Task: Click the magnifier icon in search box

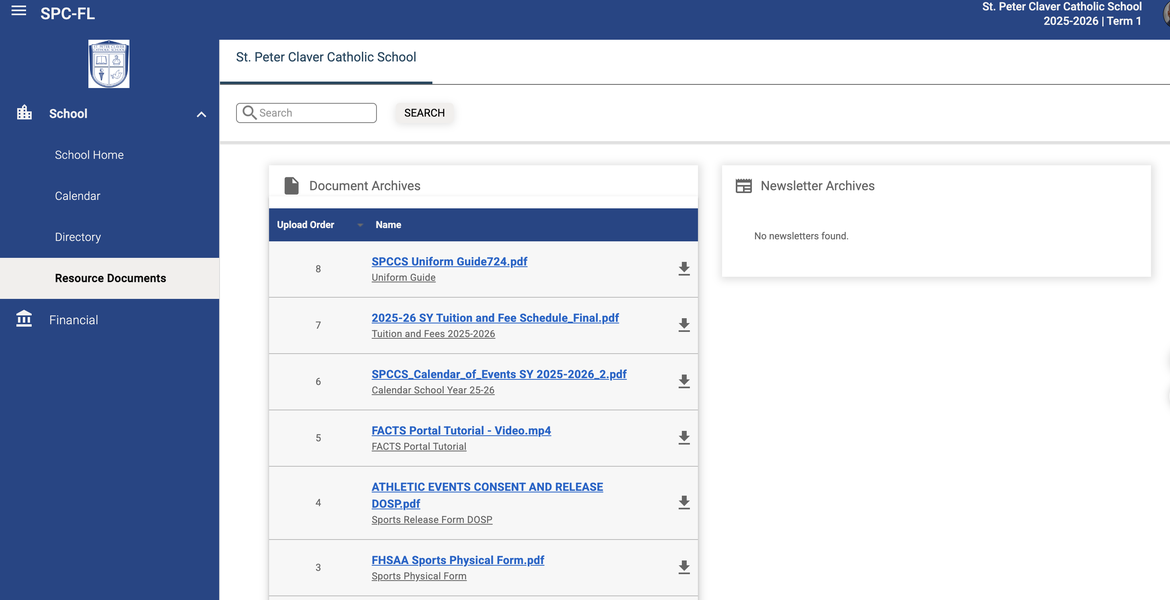Action: pos(250,113)
